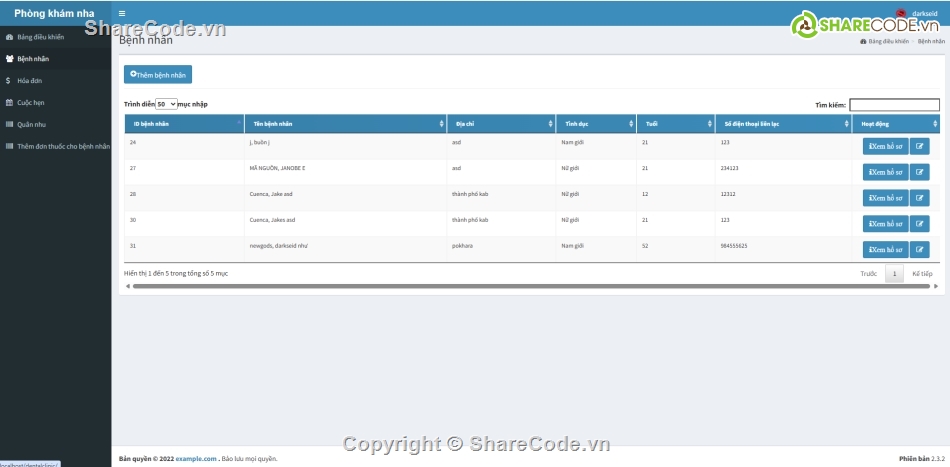Click phone number '984555625'
This screenshot has height=467, width=950.
tap(734, 246)
